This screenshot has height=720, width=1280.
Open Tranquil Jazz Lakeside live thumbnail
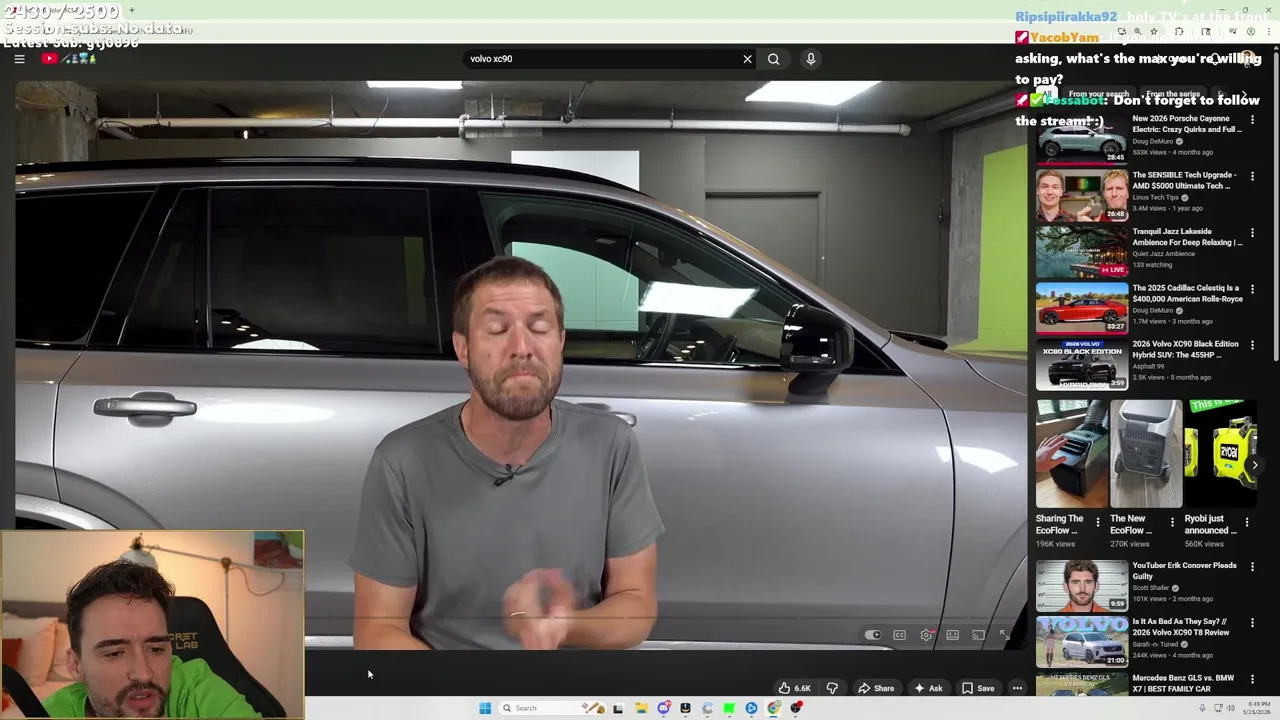(1081, 251)
